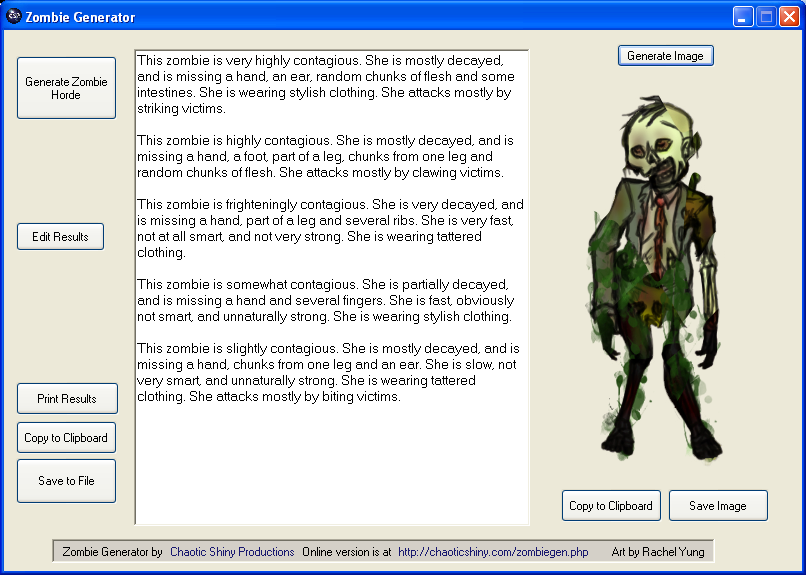Generate a new zombie image
Image resolution: width=806 pixels, height=575 pixels.
pos(665,55)
